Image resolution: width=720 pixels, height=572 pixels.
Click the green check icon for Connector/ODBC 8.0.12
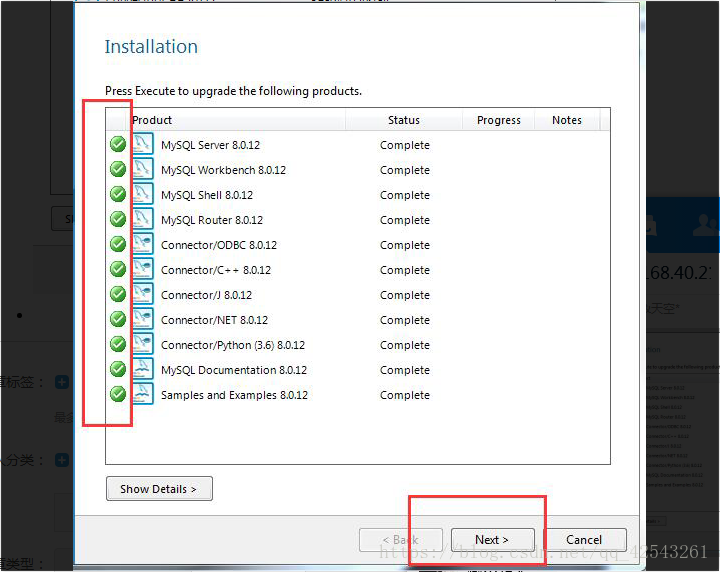click(x=118, y=244)
